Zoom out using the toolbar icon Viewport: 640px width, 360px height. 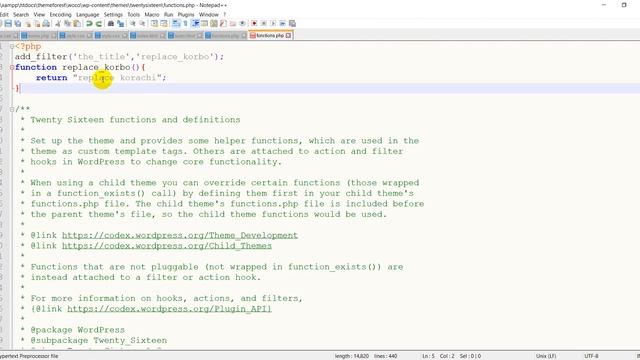coord(142,24)
